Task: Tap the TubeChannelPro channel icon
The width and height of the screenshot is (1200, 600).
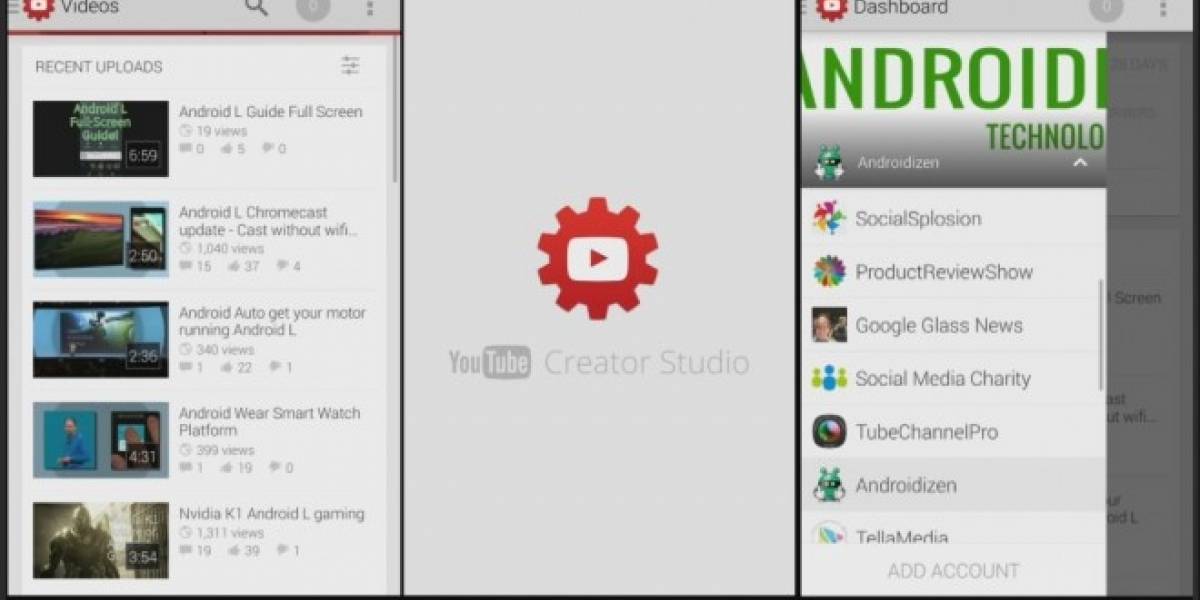Action: coord(829,432)
